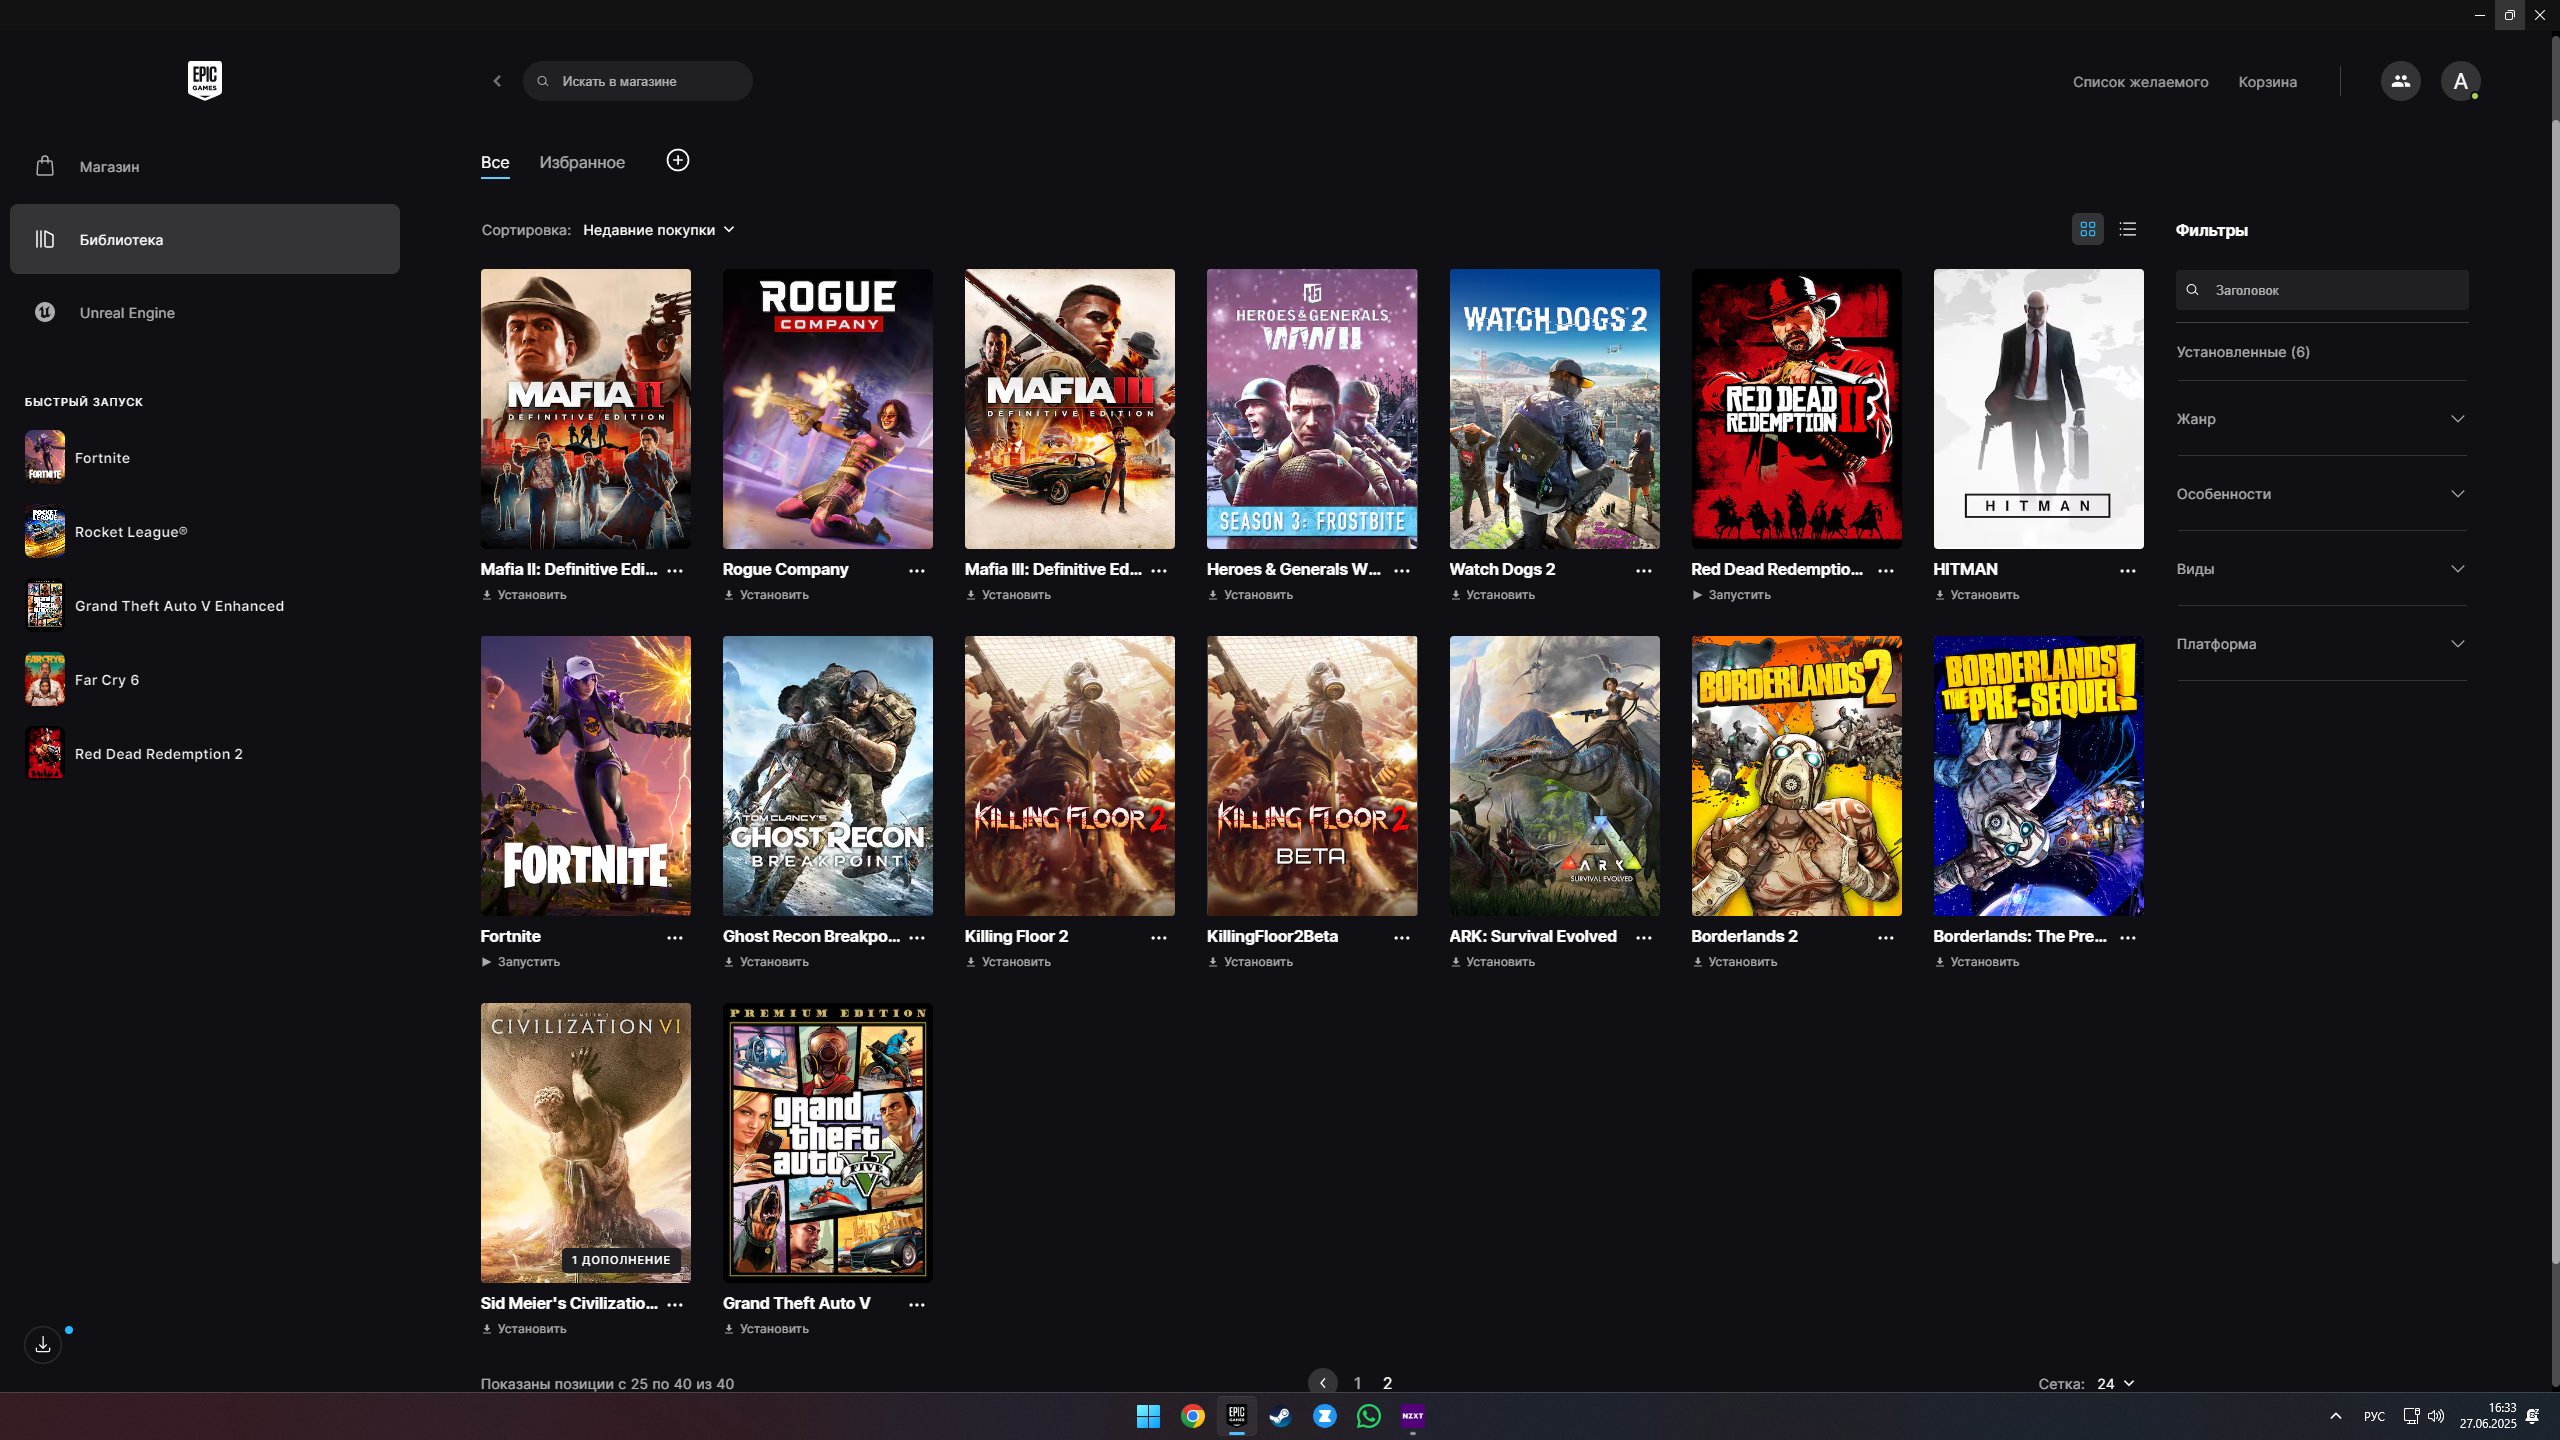Open options menu for Red Dead Redemption 2
This screenshot has width=2560, height=1440.
(x=1886, y=570)
